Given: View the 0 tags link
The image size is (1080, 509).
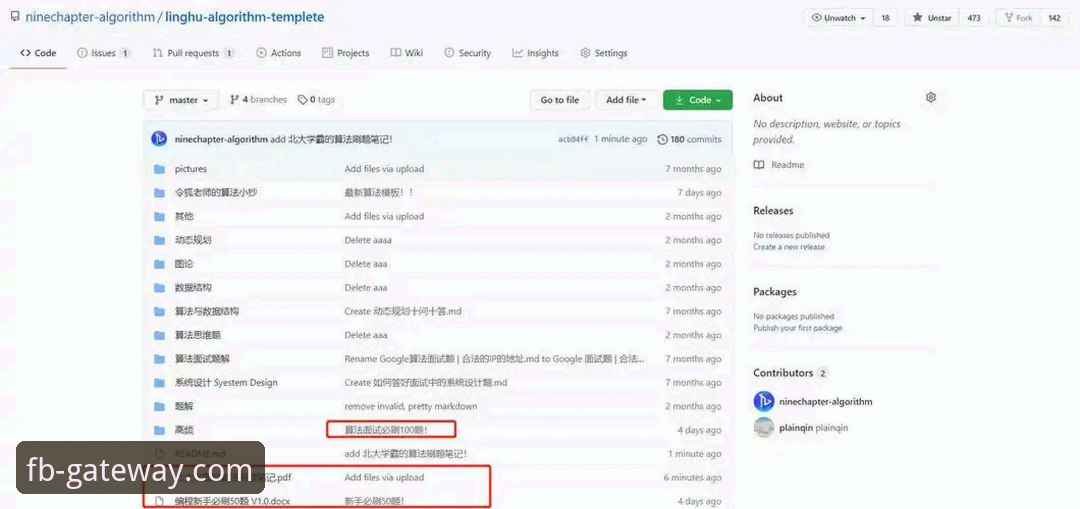Looking at the screenshot, I should [316, 100].
